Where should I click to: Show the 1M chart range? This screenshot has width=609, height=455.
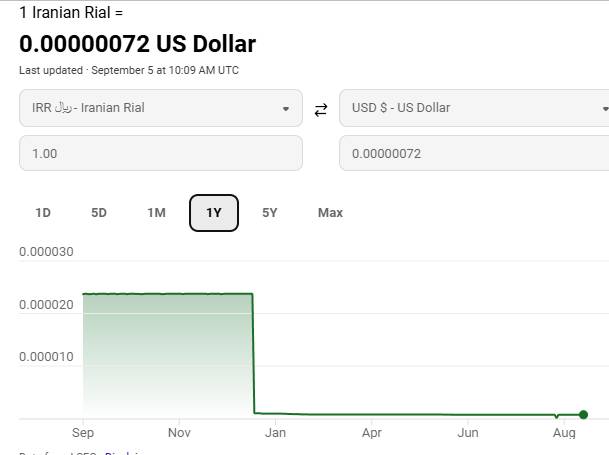[x=157, y=213]
